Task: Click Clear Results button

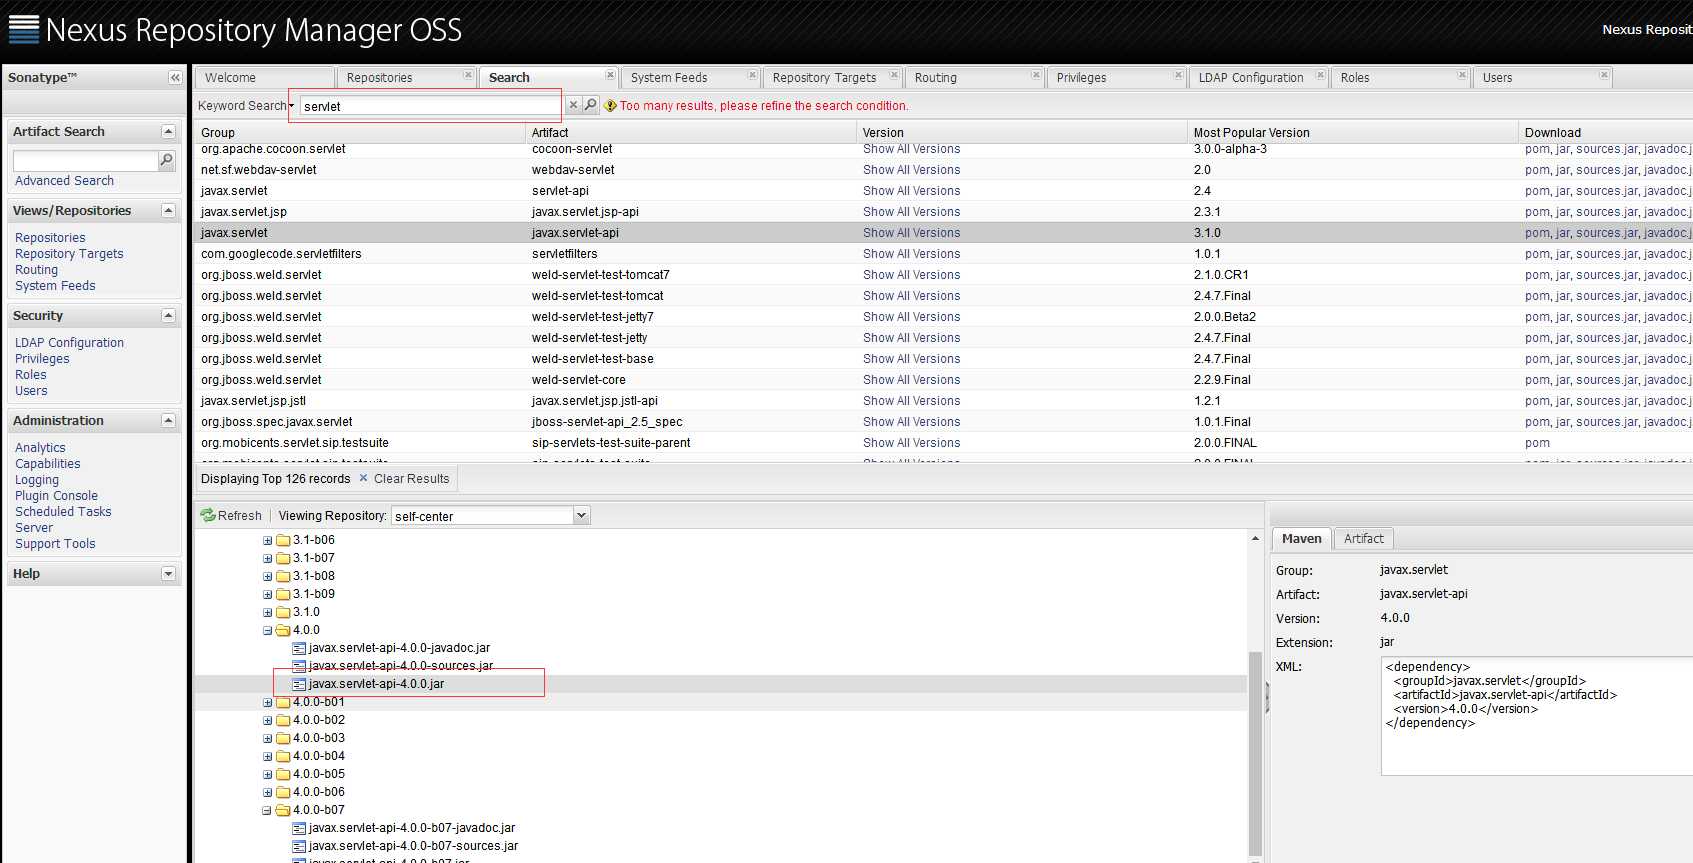Action: click(x=404, y=479)
